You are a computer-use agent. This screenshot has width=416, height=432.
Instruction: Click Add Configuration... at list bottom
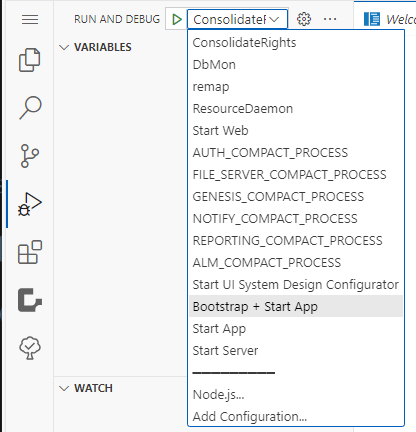tap(296, 417)
